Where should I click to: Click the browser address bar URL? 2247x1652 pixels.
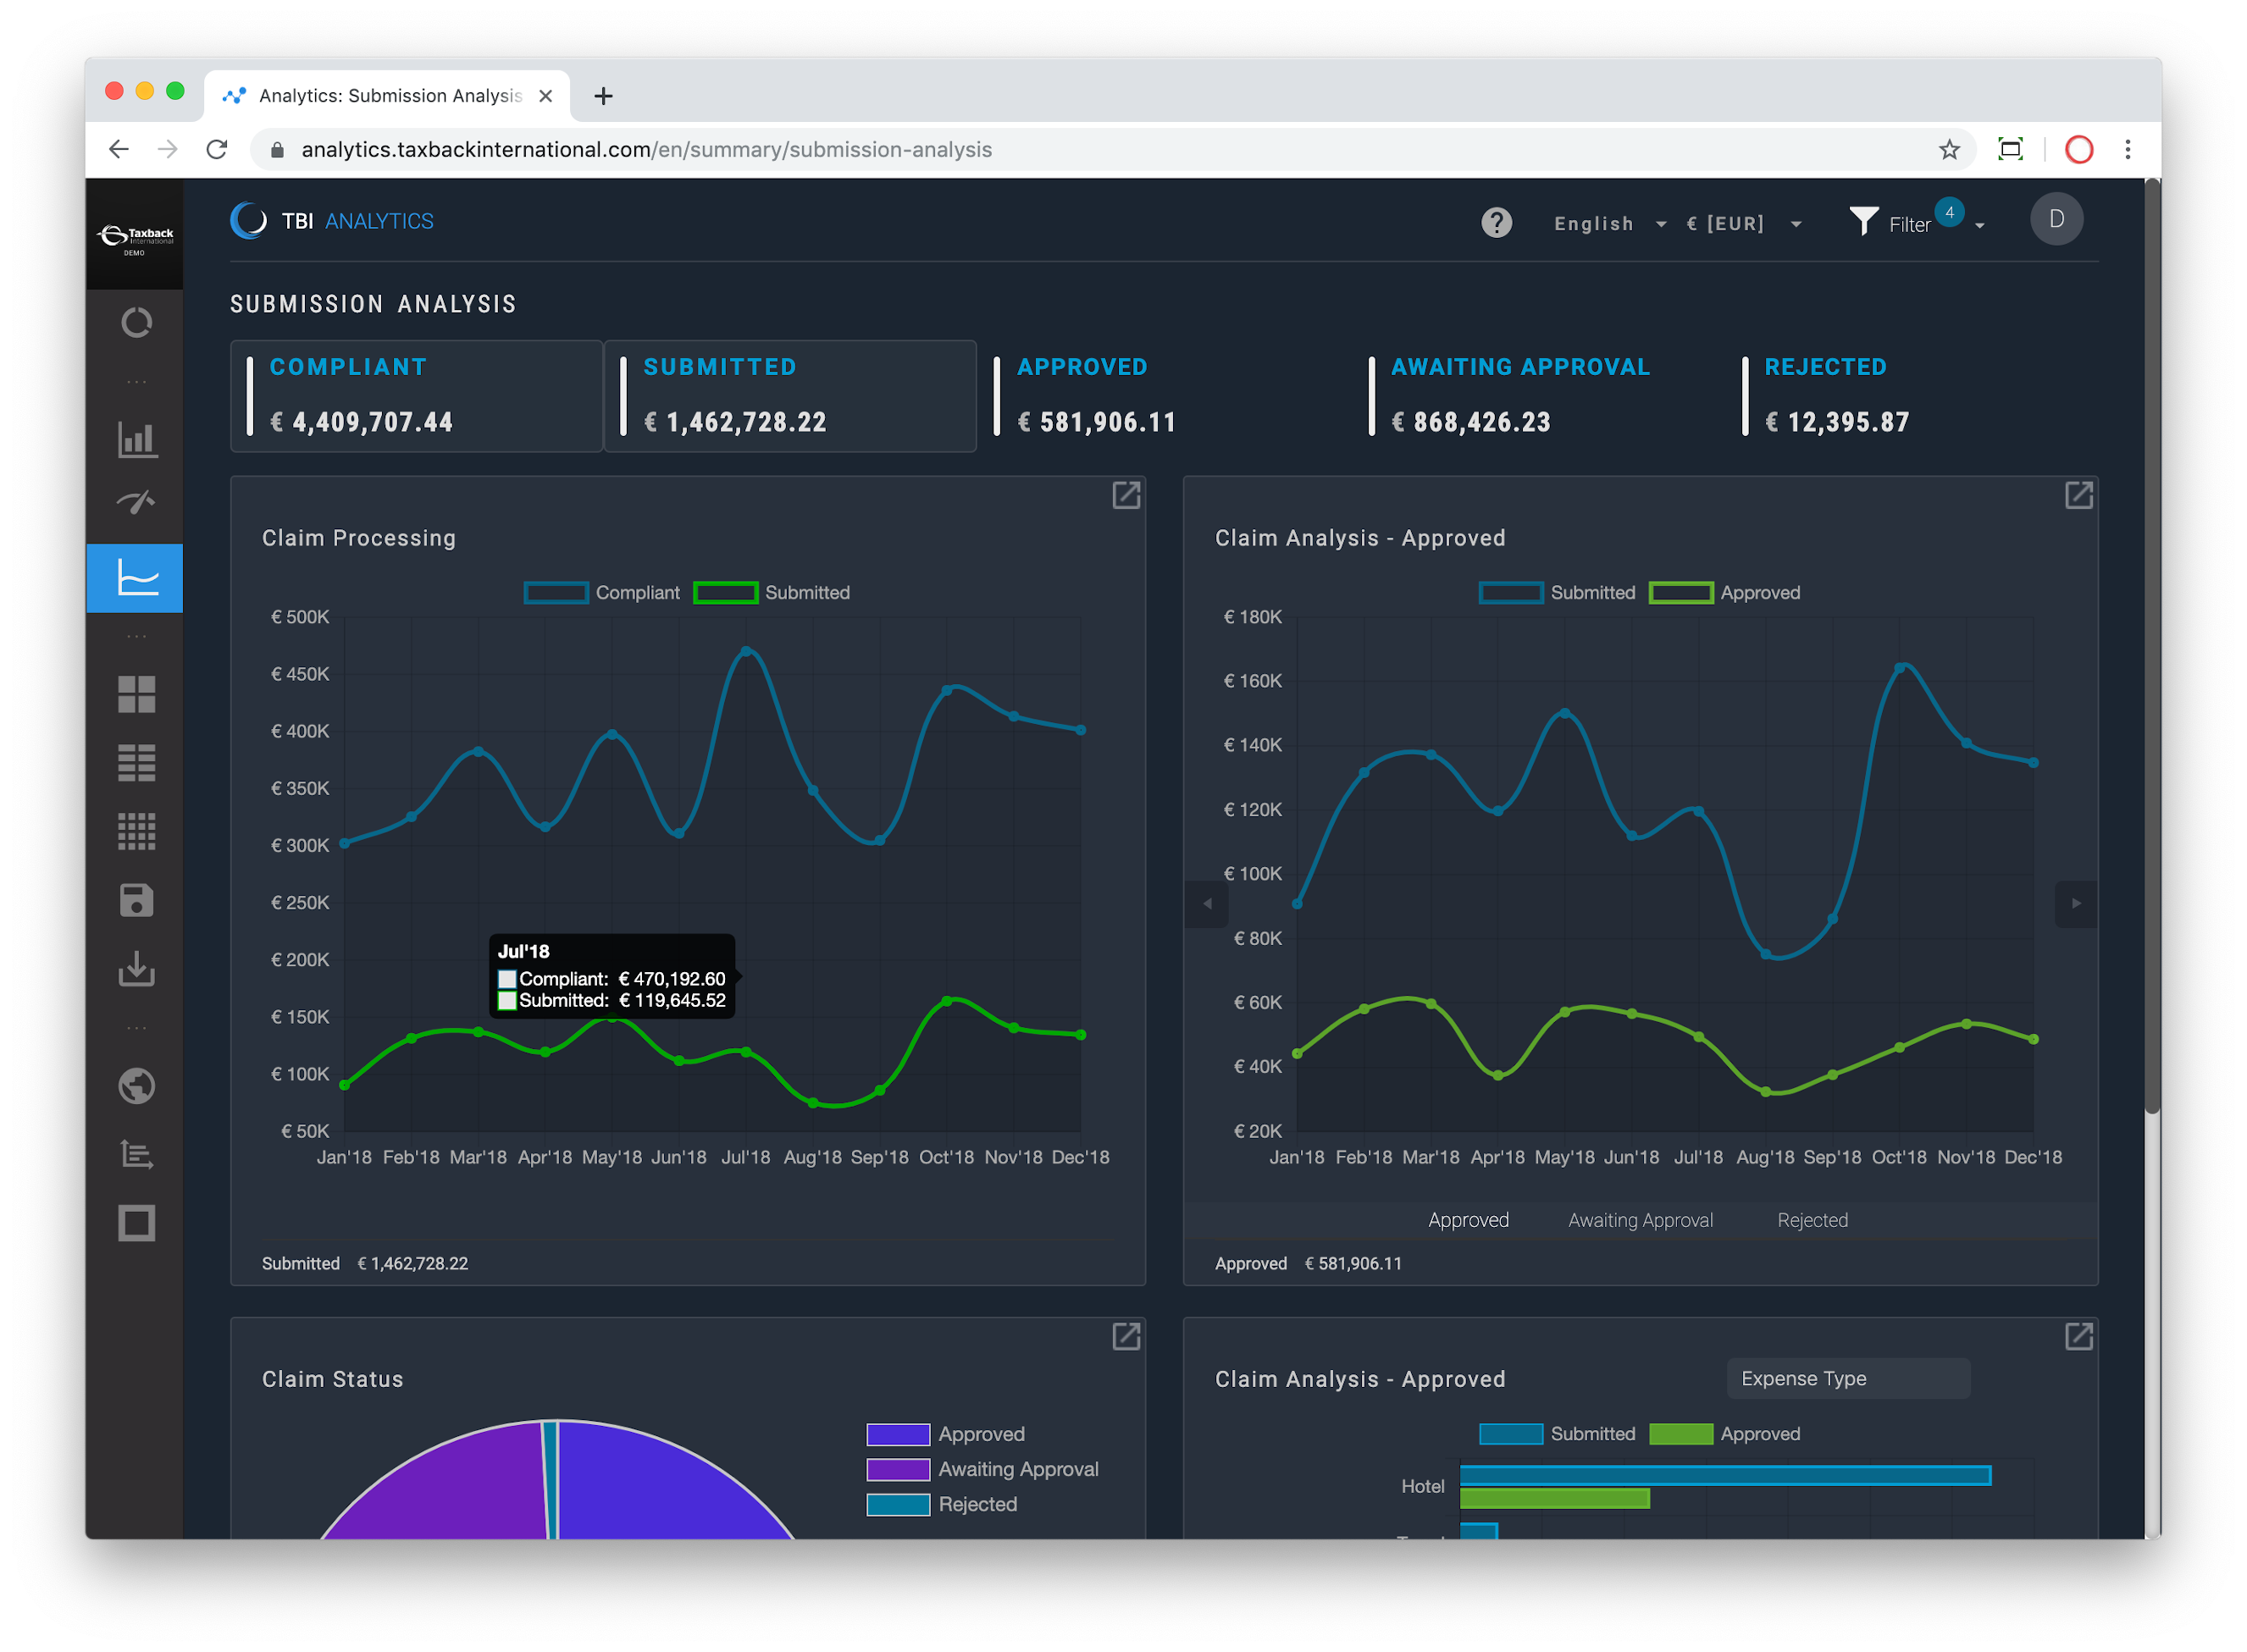[x=646, y=150]
